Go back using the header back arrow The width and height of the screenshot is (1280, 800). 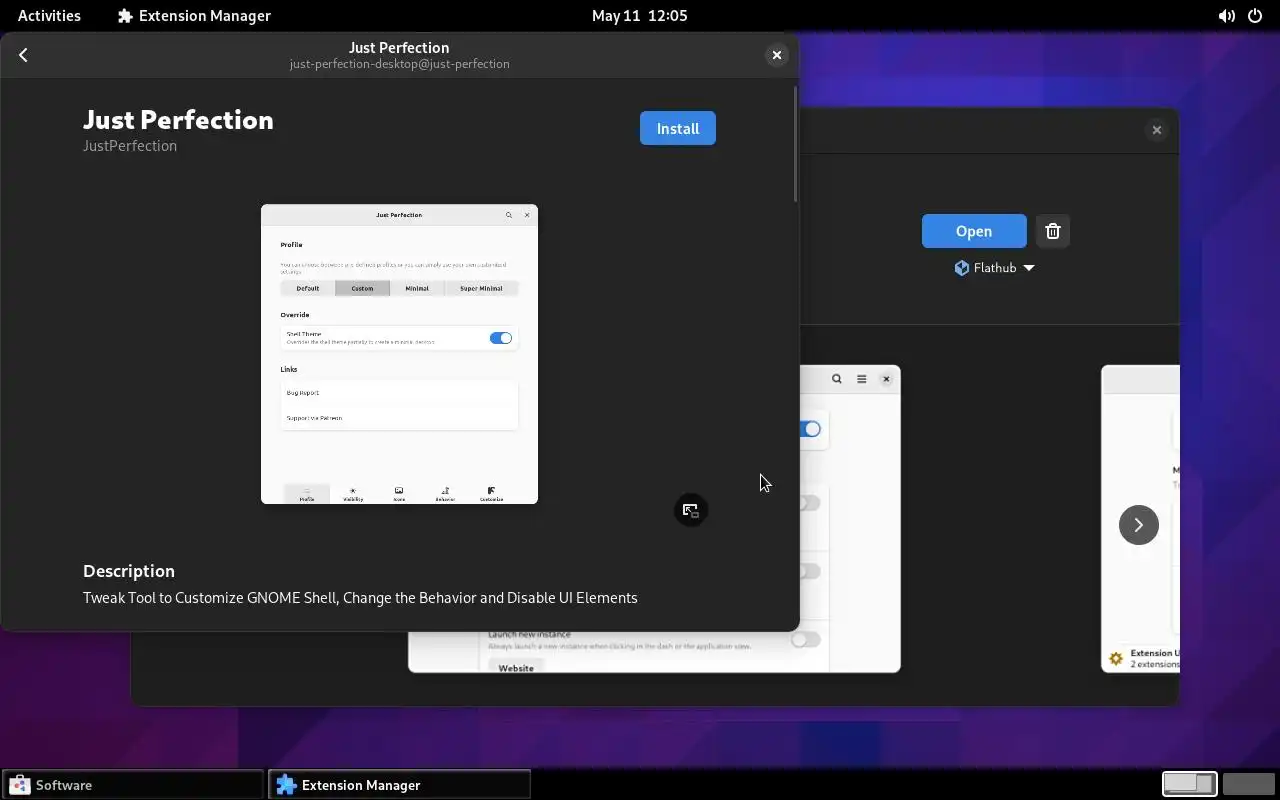(23, 55)
